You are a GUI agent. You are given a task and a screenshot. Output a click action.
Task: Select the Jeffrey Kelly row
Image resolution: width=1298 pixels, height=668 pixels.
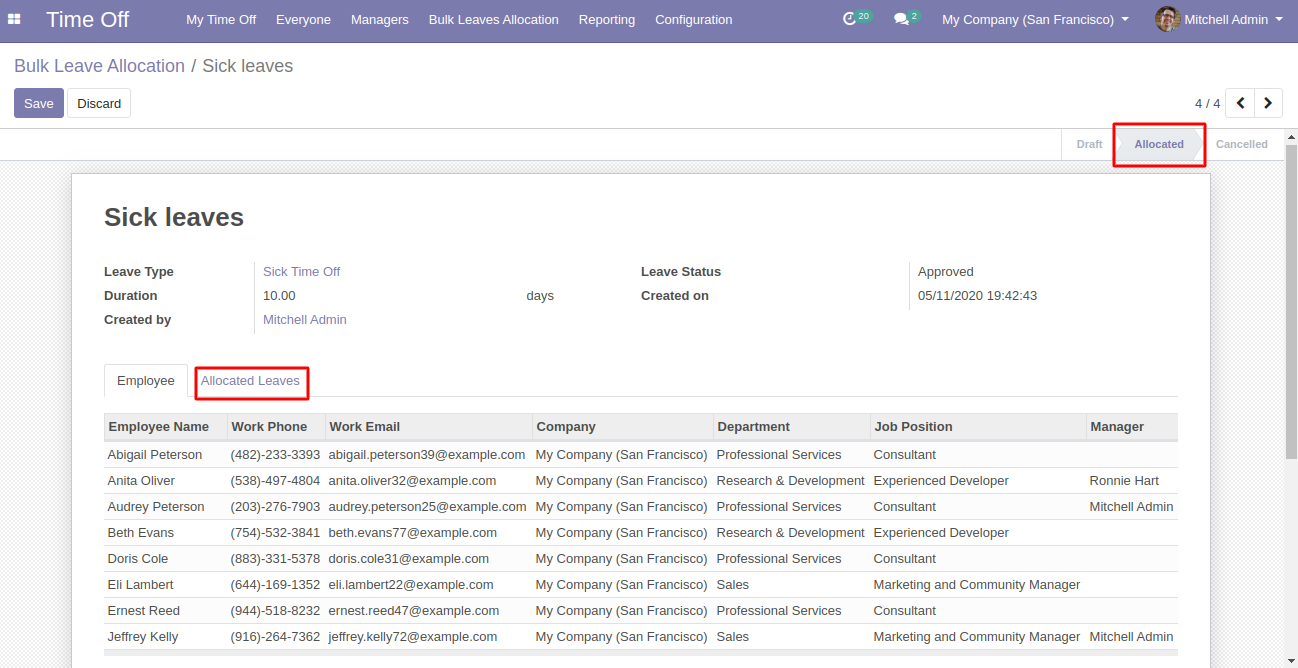pos(640,637)
